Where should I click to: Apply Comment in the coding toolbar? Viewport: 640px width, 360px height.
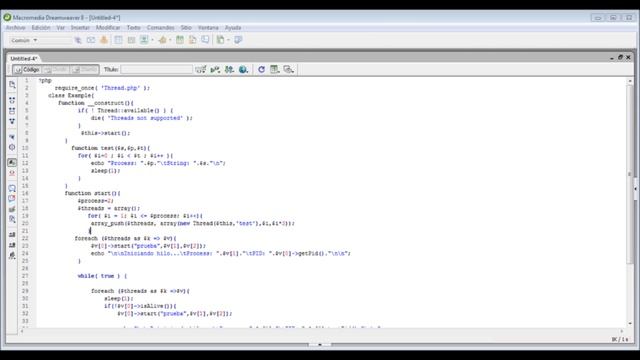coord(12,188)
